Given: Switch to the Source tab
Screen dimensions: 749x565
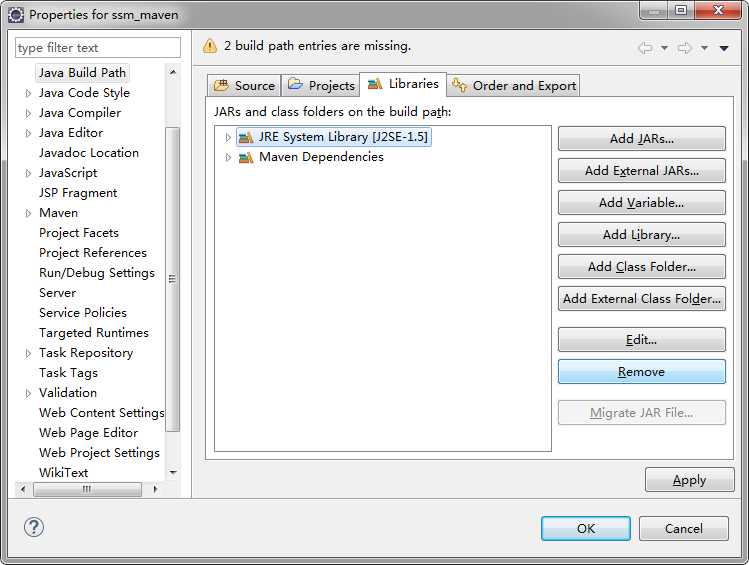Looking at the screenshot, I should (244, 85).
